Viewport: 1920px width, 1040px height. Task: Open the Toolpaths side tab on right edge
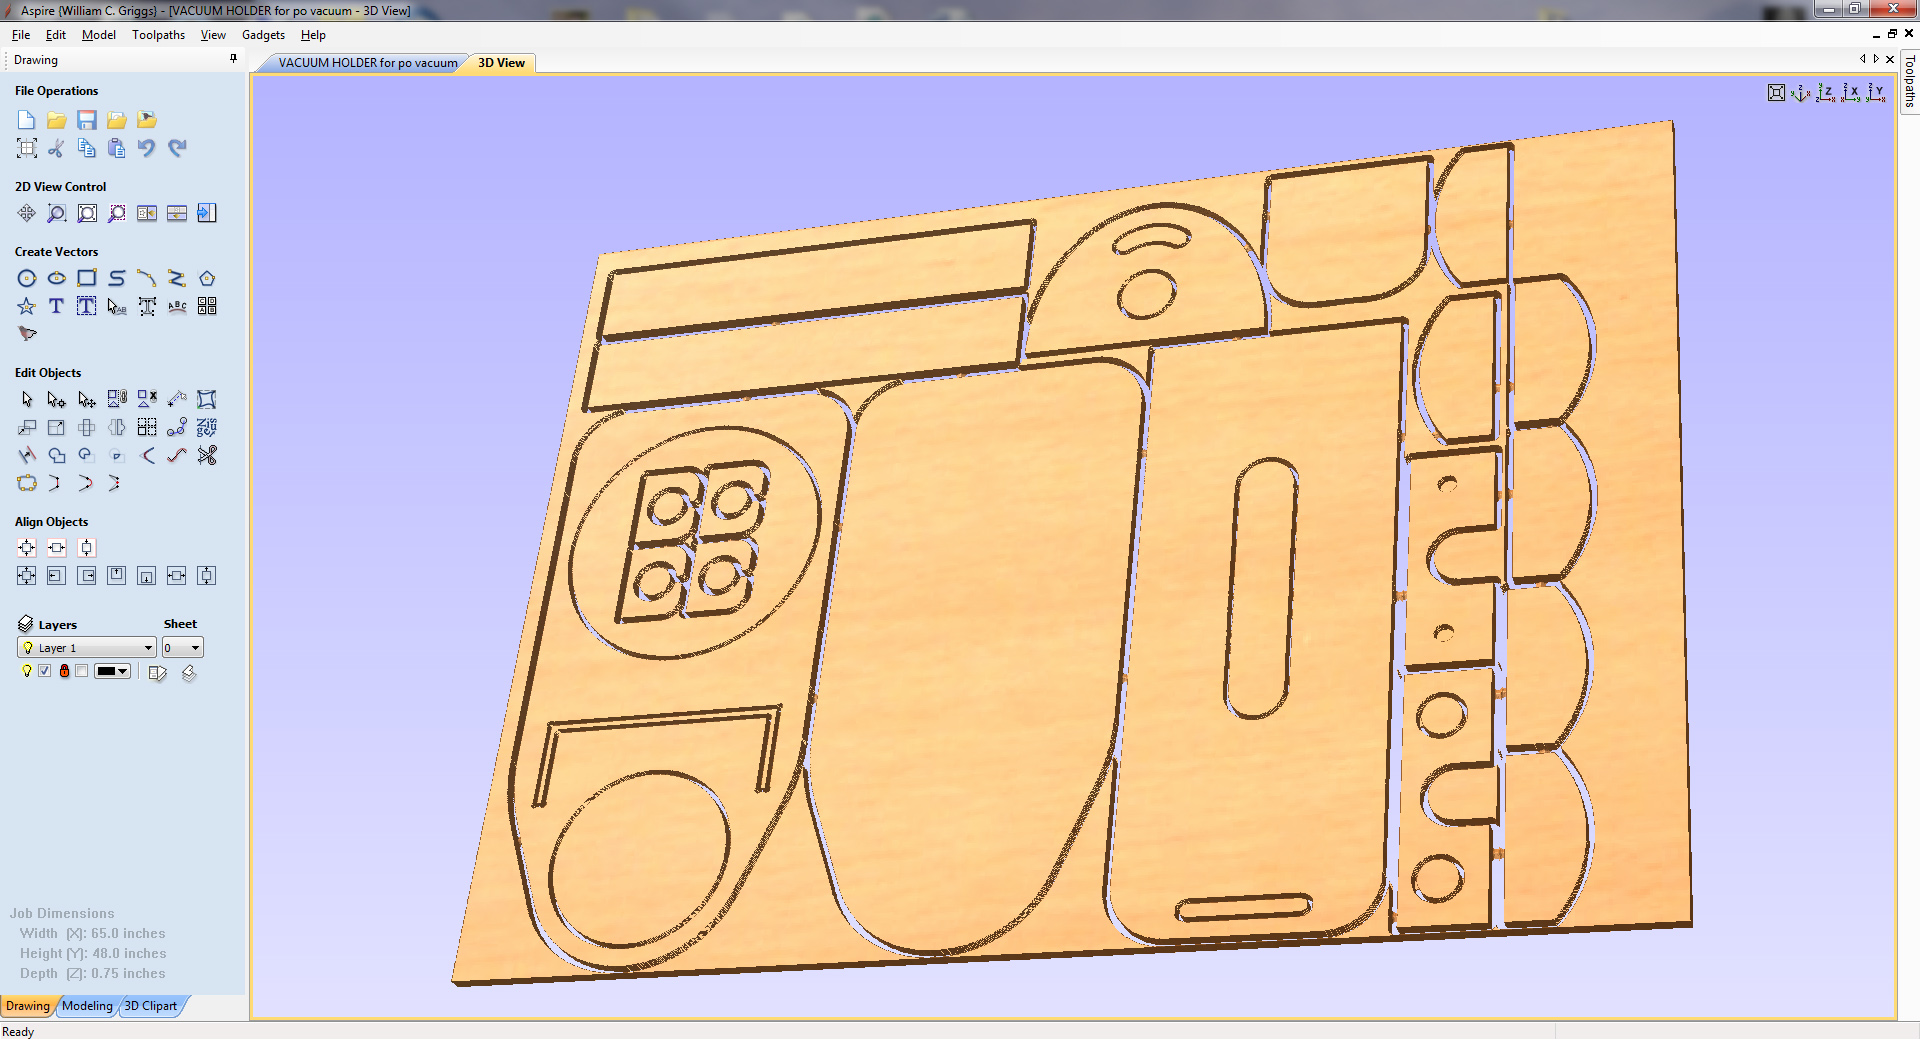click(1909, 82)
